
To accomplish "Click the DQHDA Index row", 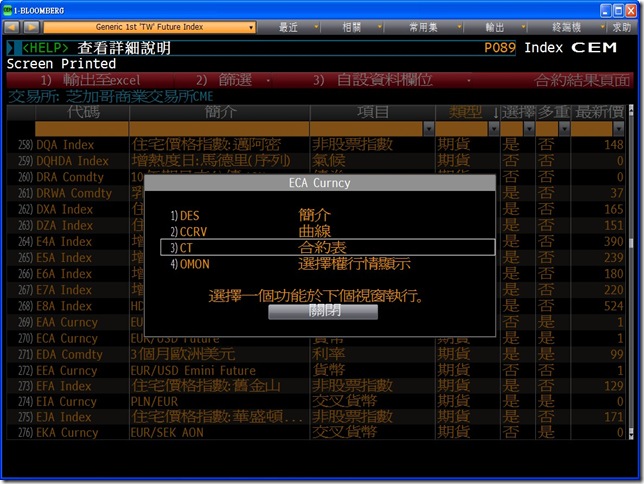I will 316,161.
